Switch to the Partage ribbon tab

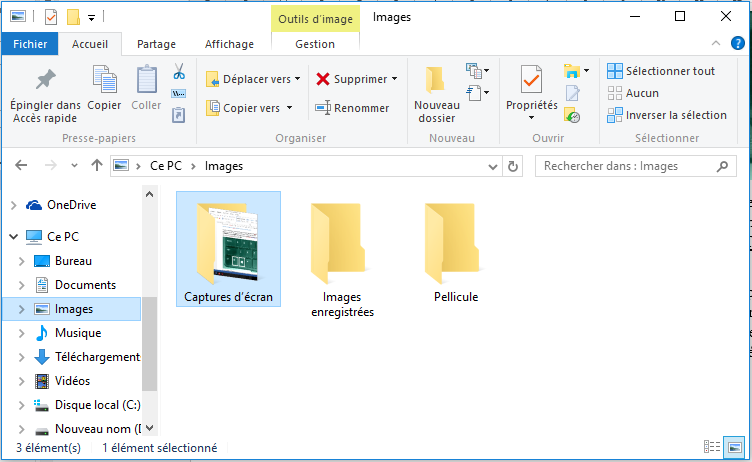156,44
